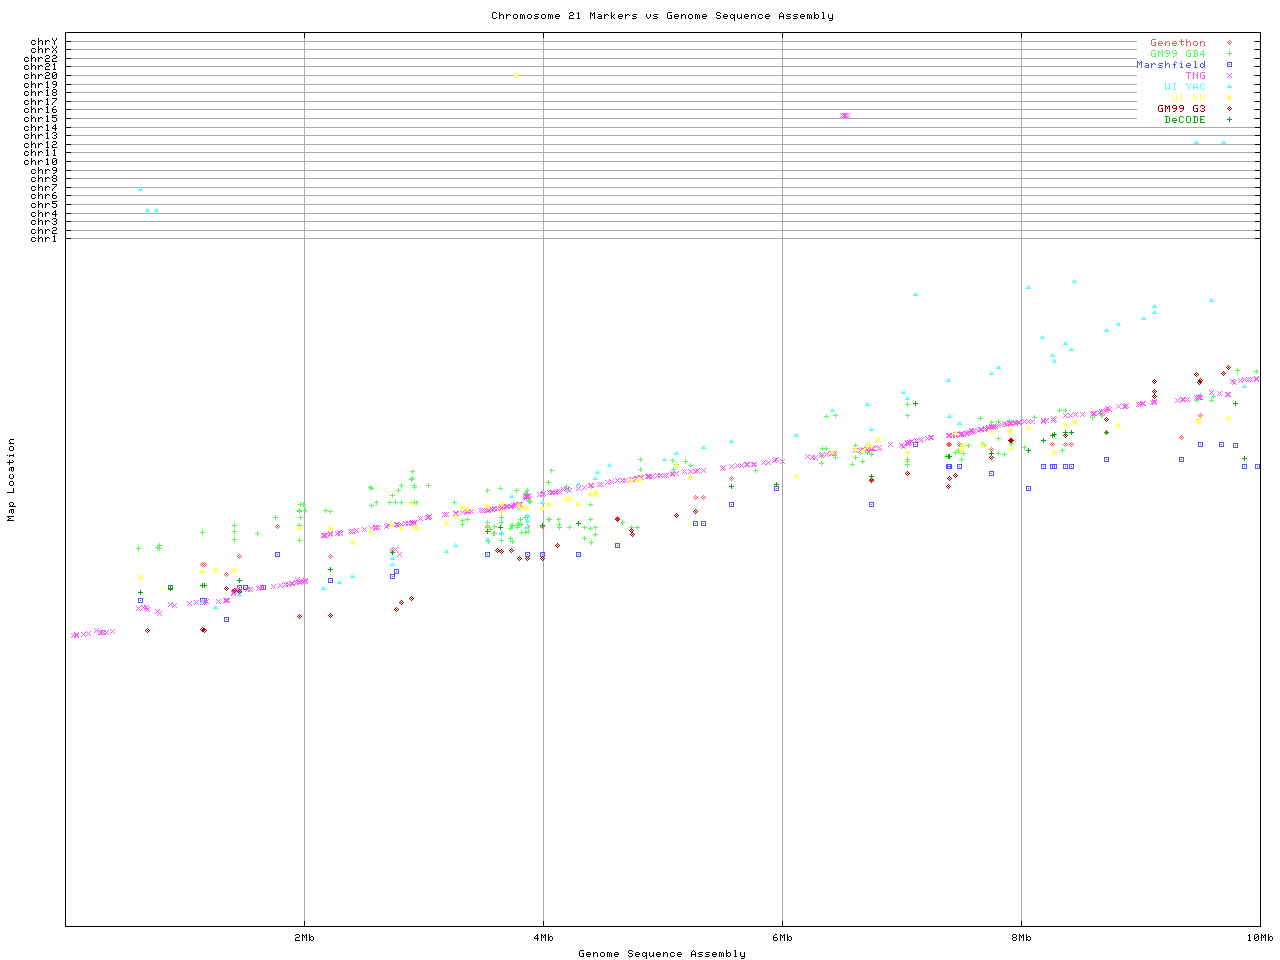Click the magenta TNG outlier on chr15 row
Screen dimensions: 1280x960
(845, 116)
